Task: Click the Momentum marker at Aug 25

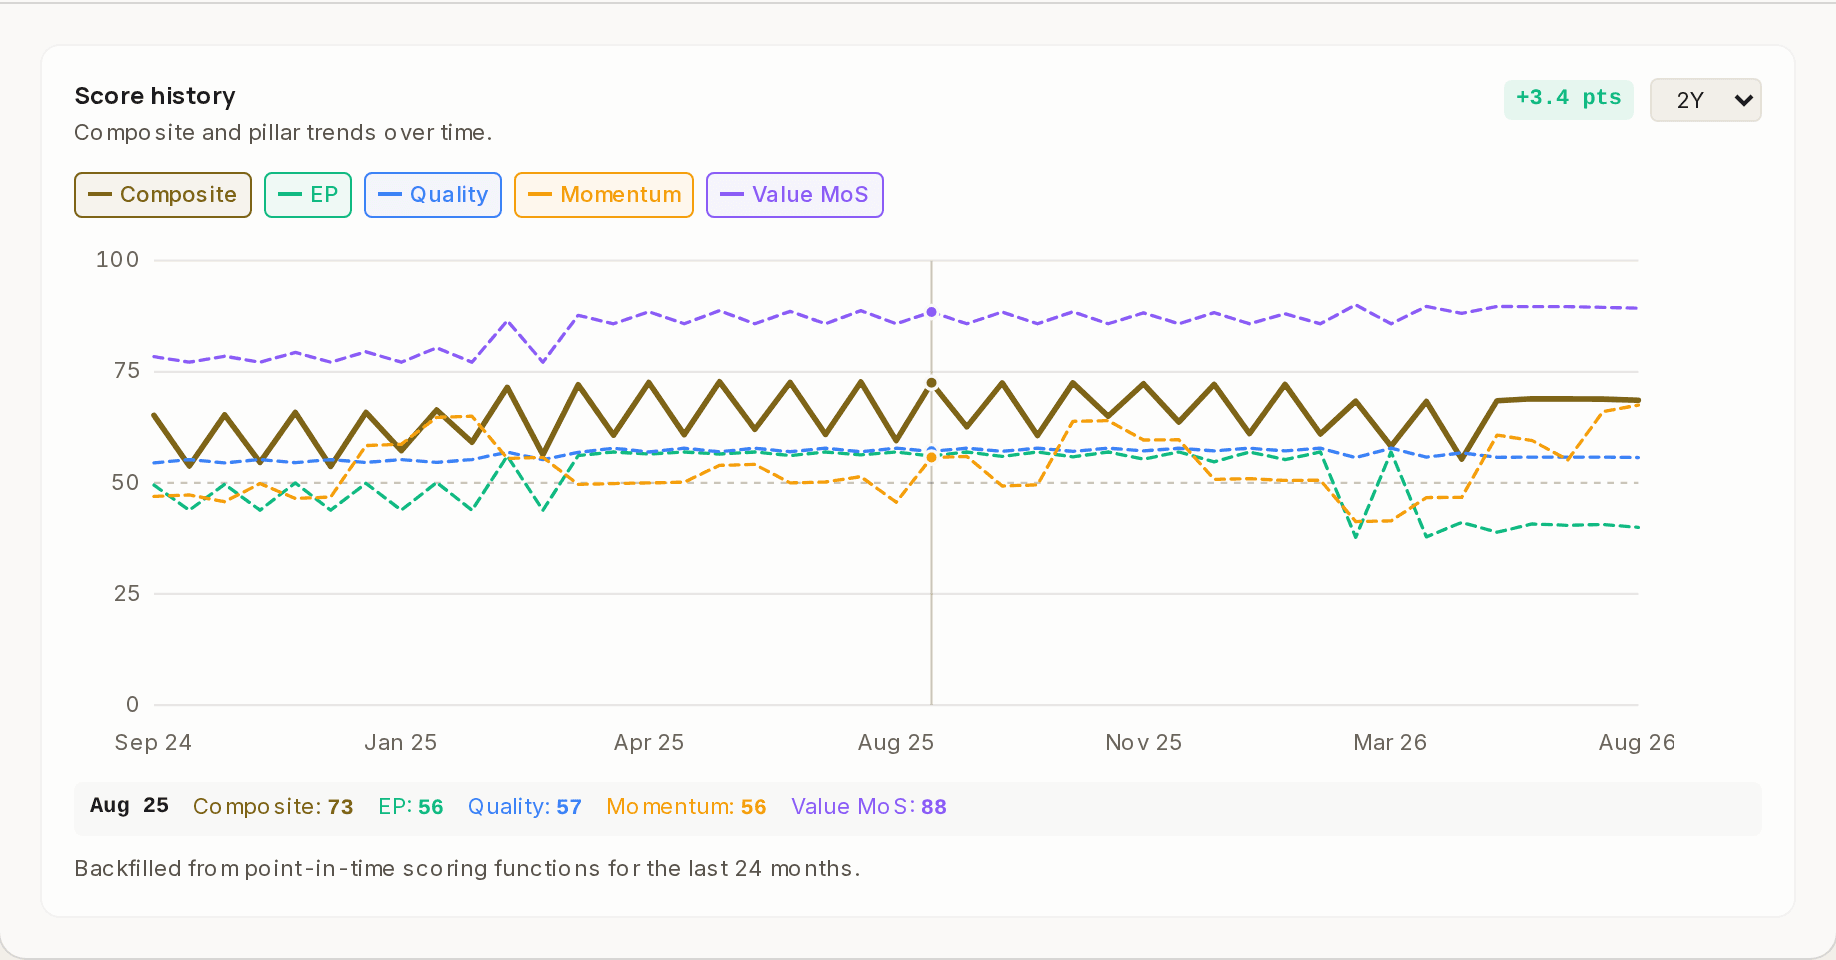Action: 932,458
